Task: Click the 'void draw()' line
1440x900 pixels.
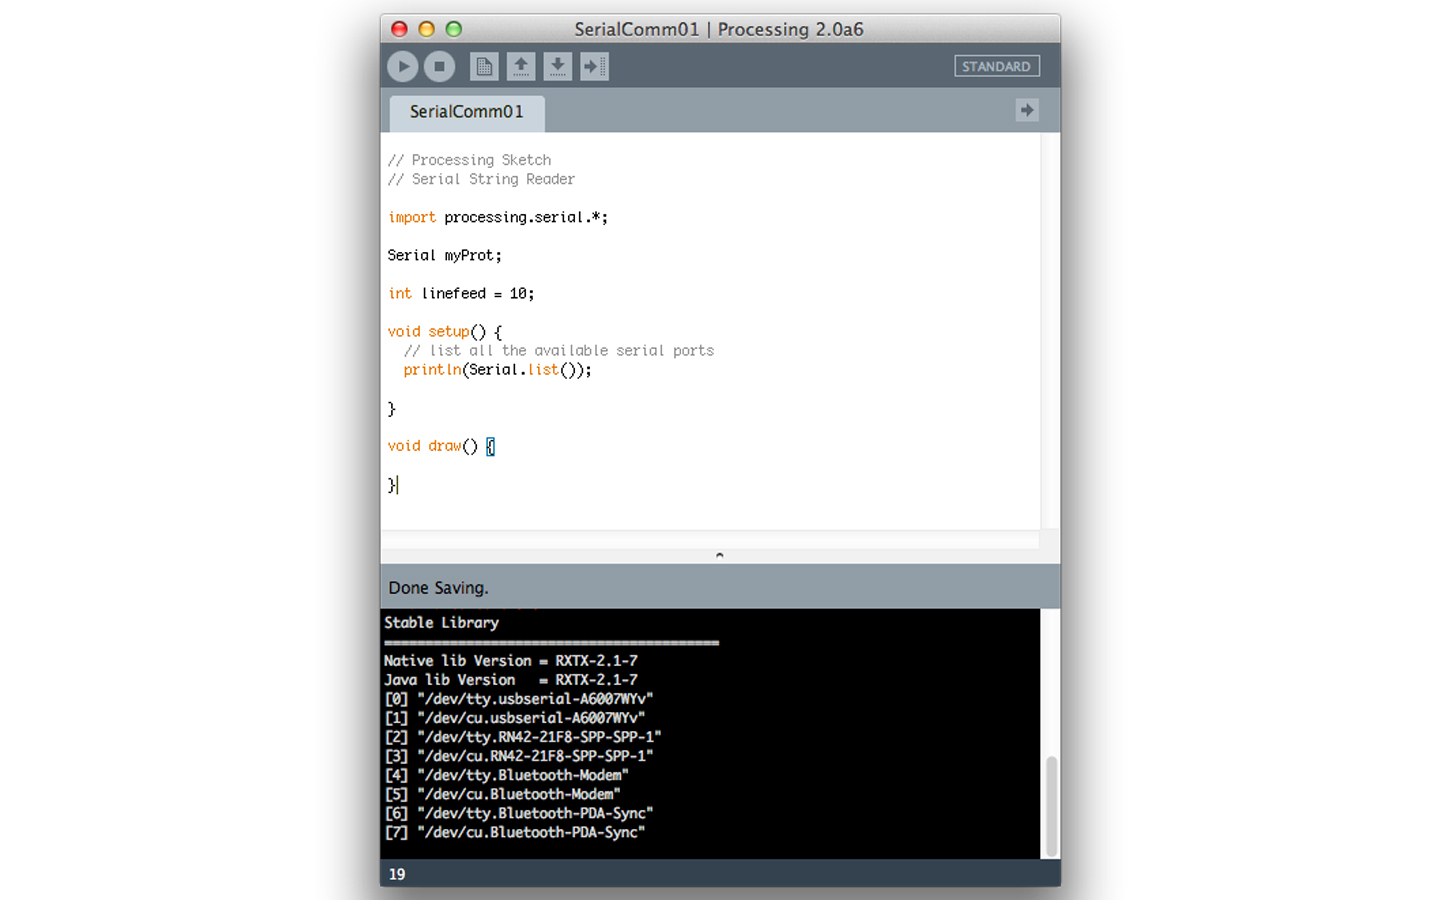Action: pos(441,446)
